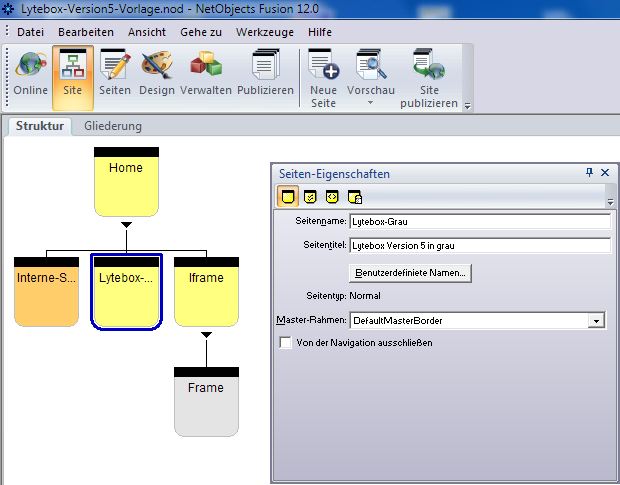Expand the Vorschau dropdown arrow
The image size is (620, 485).
point(370,102)
